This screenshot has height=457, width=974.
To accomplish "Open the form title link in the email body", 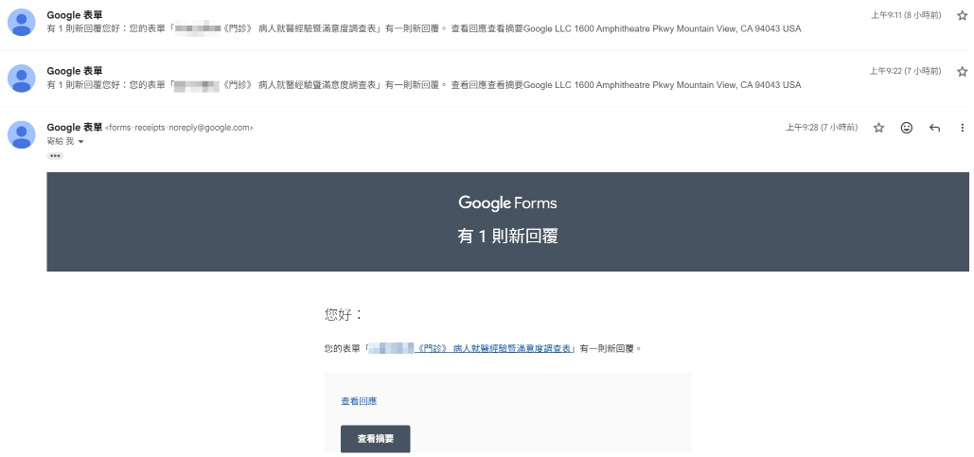I will point(470,349).
